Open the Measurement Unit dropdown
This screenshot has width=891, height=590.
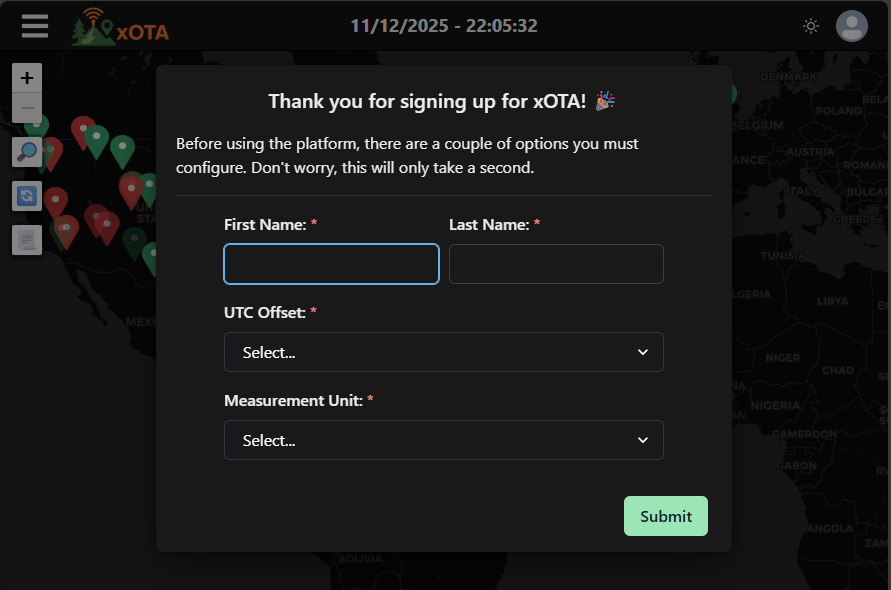pyautogui.click(x=443, y=440)
